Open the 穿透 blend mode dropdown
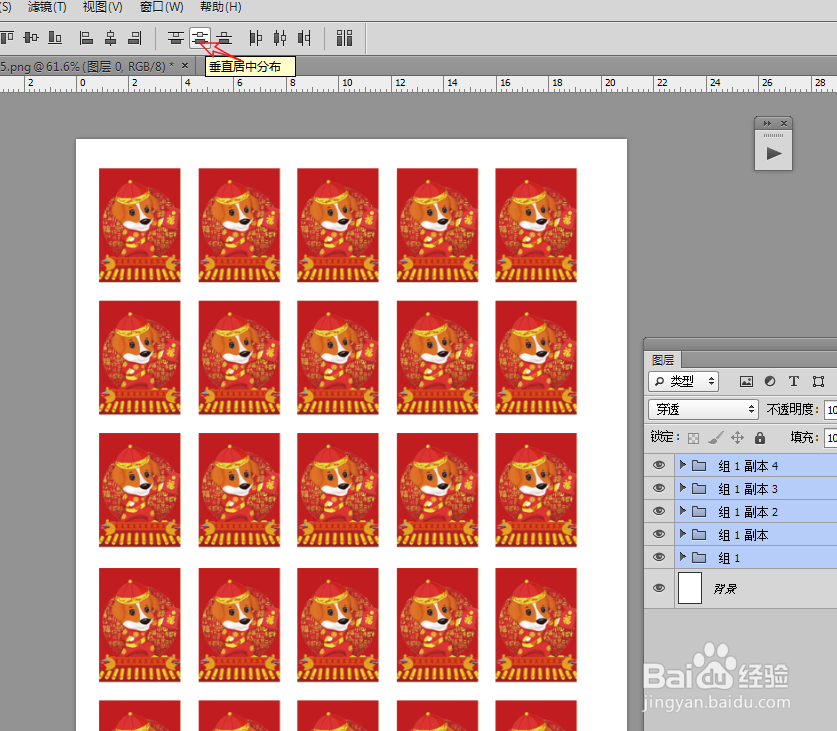 [704, 410]
